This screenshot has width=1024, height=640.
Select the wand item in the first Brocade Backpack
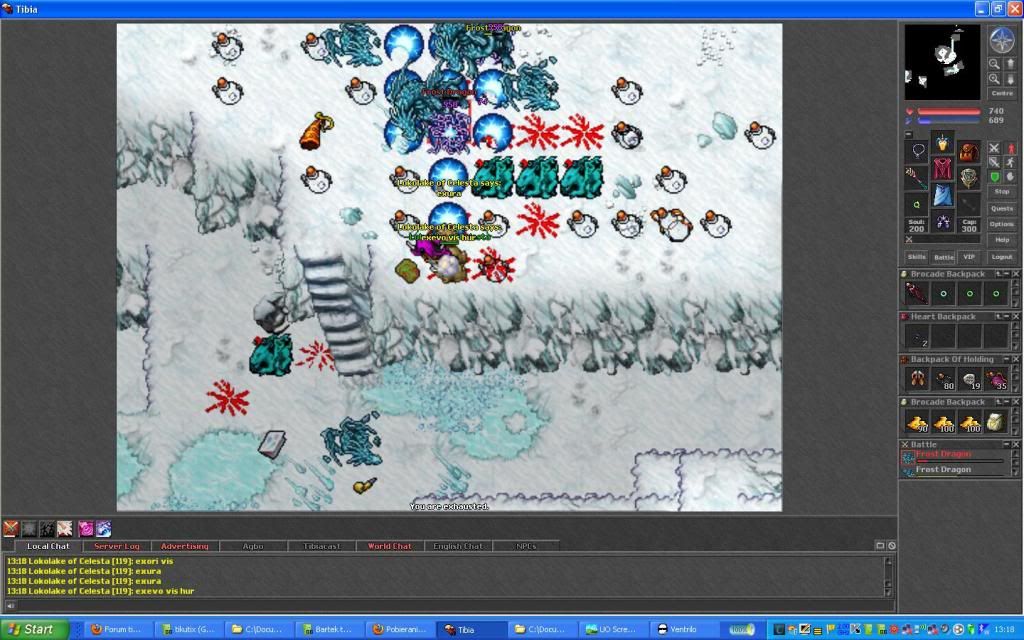point(916,293)
